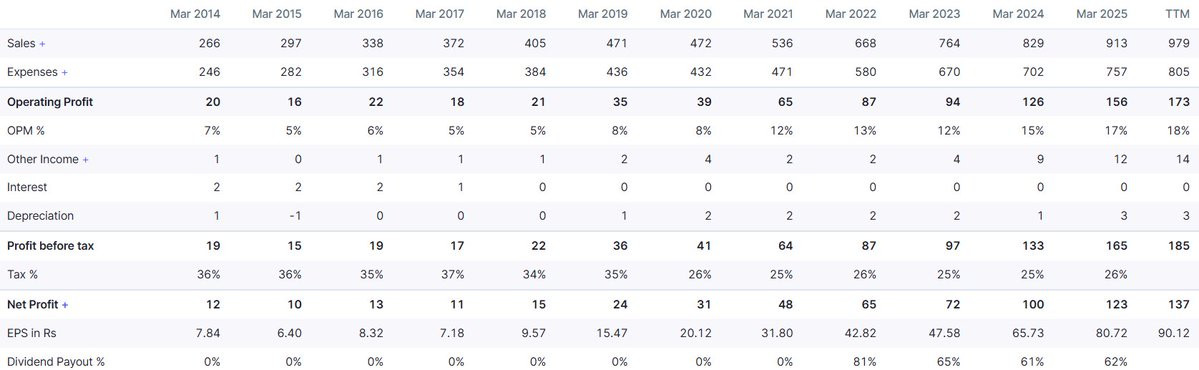Click the Mar 2025 column header

click(x=1101, y=15)
